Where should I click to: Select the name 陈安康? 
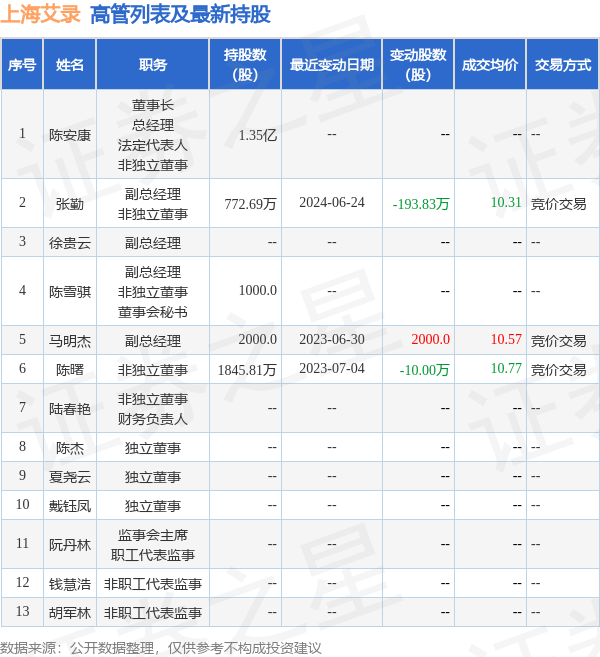[70, 135]
